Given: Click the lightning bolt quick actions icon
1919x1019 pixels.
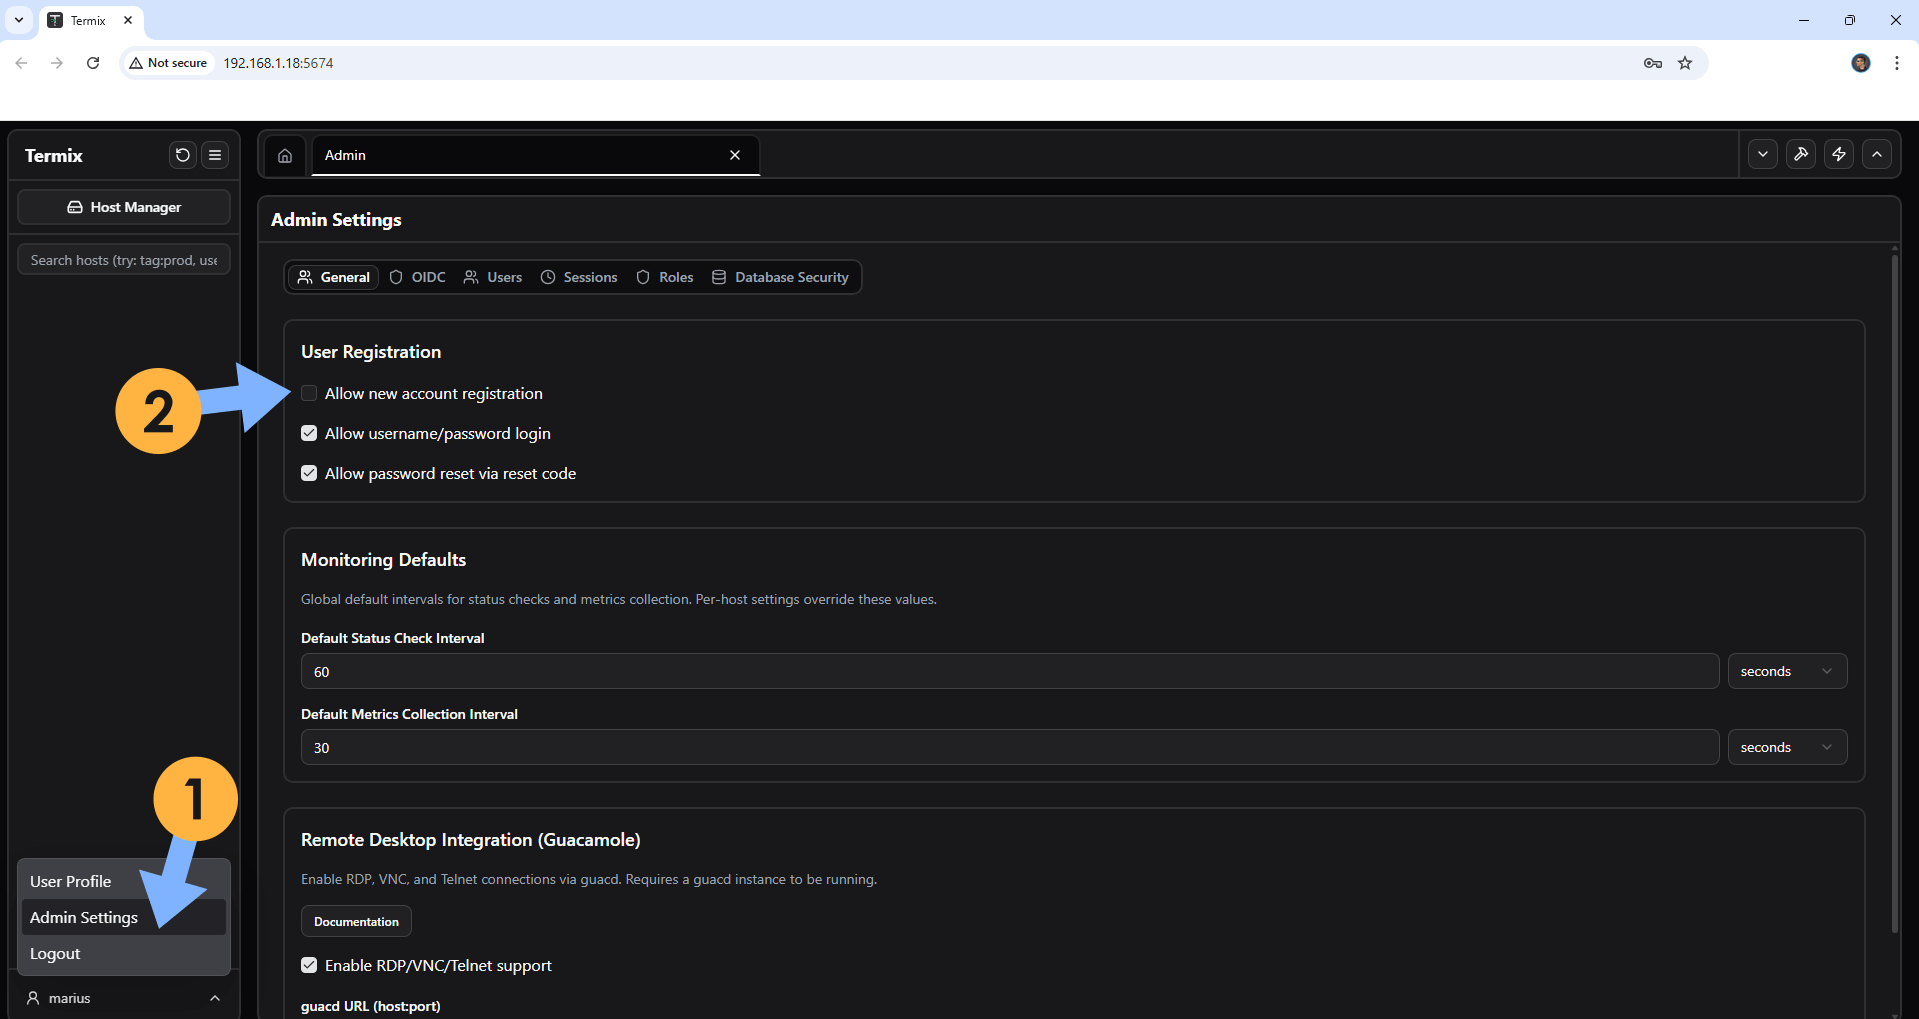Looking at the screenshot, I should coord(1838,155).
